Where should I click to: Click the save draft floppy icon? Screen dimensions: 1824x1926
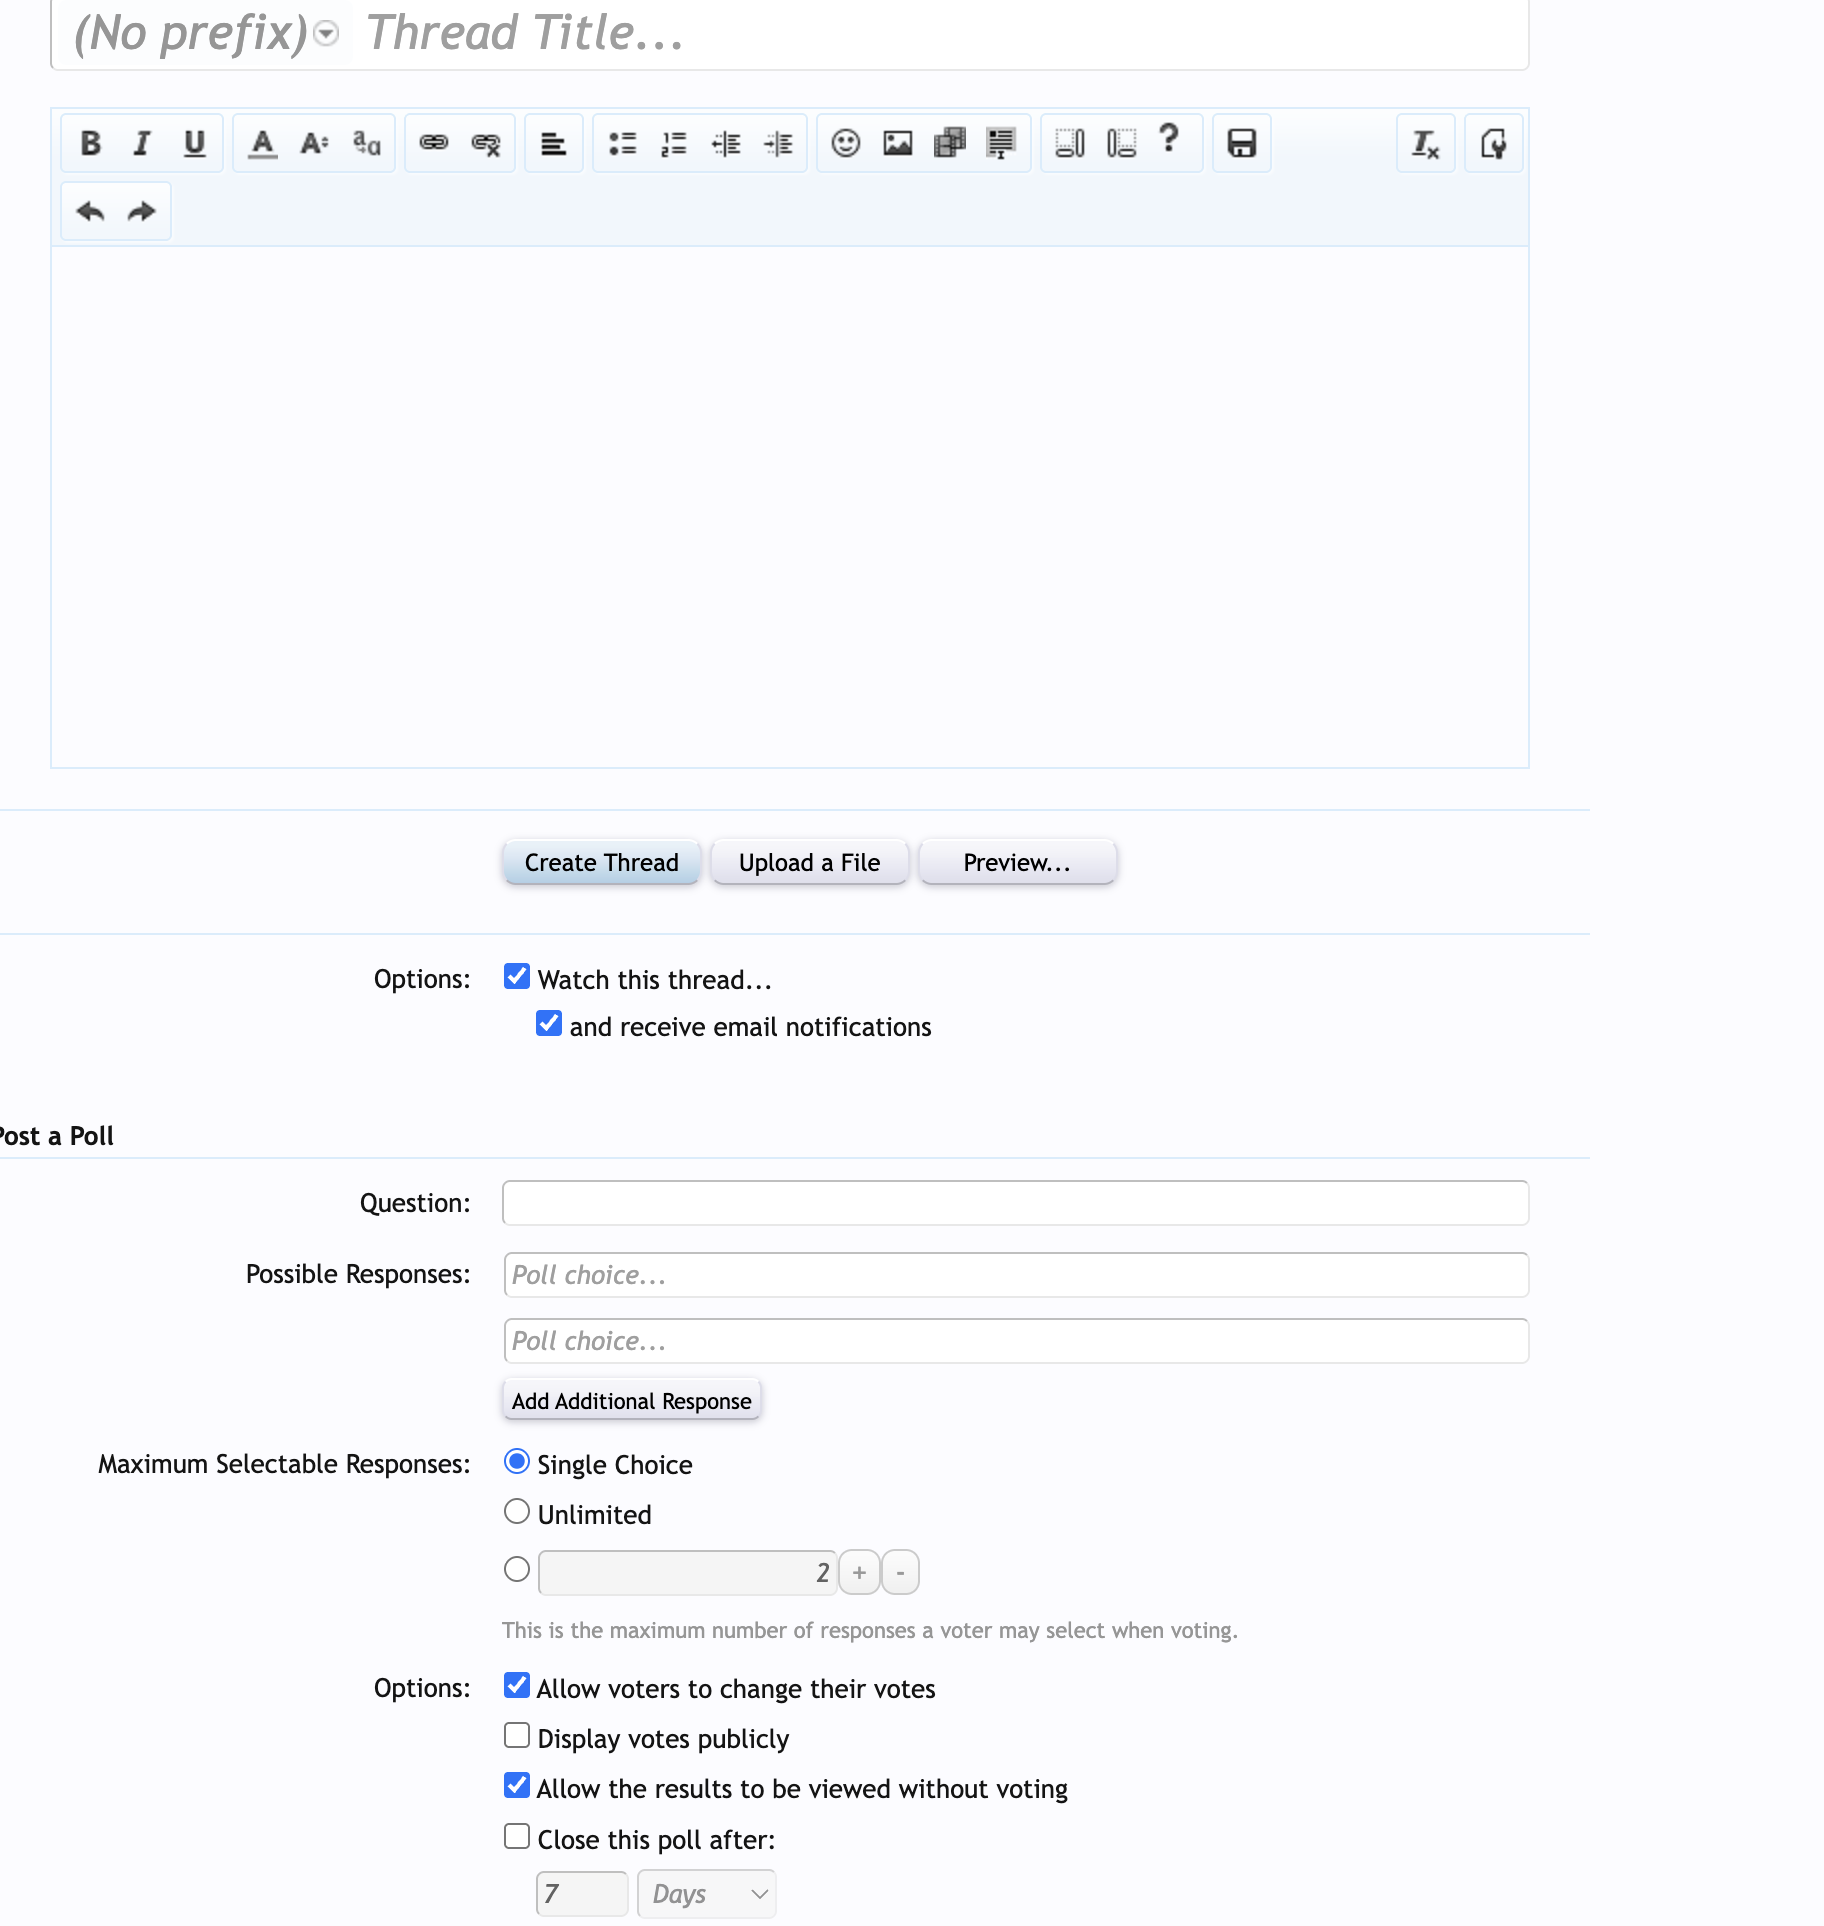point(1241,144)
